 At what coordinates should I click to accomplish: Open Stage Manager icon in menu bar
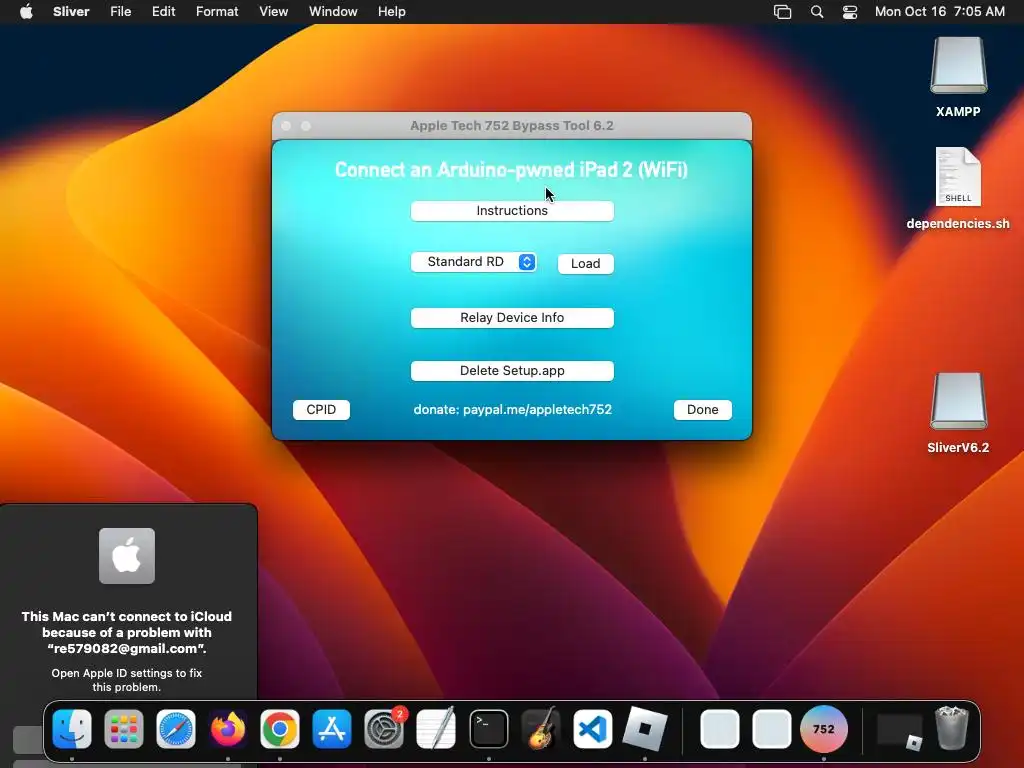pos(782,12)
